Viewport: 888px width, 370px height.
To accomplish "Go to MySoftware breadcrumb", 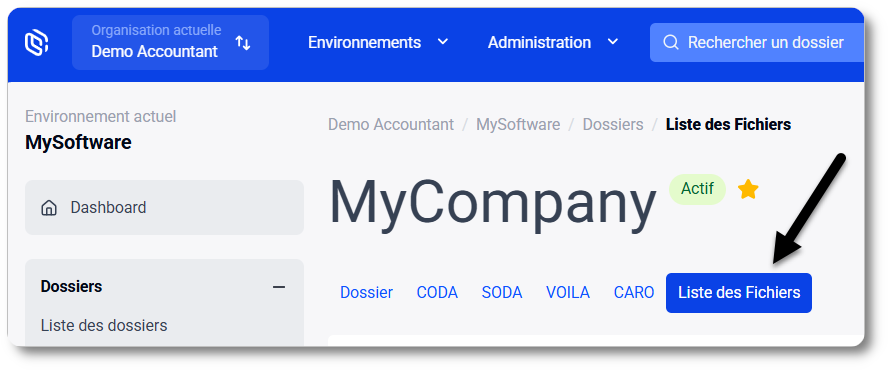I will [518, 124].
